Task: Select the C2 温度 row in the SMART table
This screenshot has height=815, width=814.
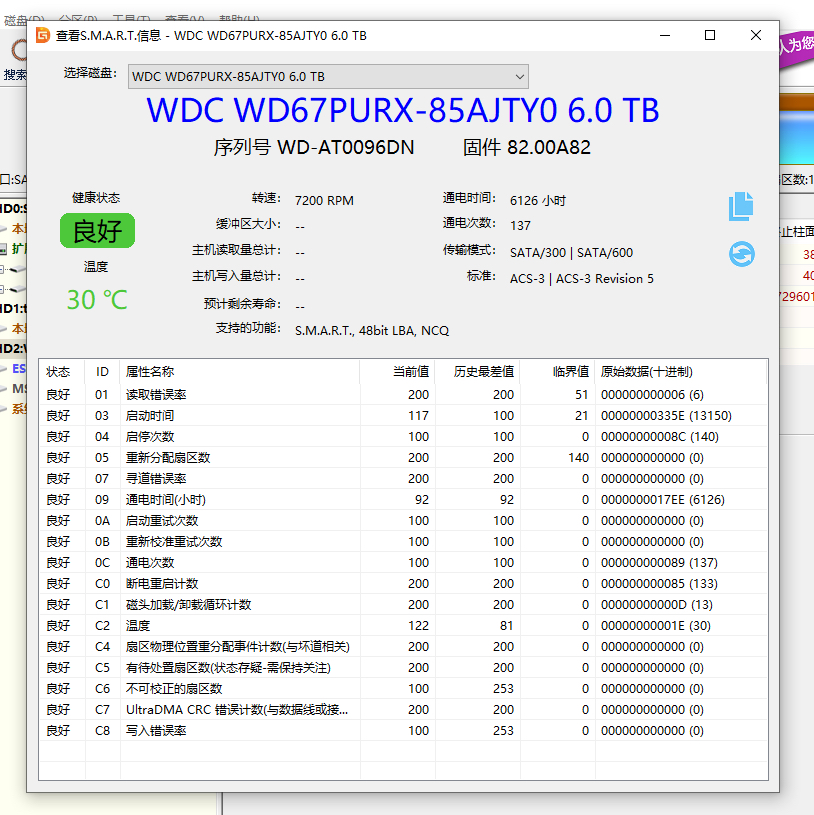Action: pos(200,625)
